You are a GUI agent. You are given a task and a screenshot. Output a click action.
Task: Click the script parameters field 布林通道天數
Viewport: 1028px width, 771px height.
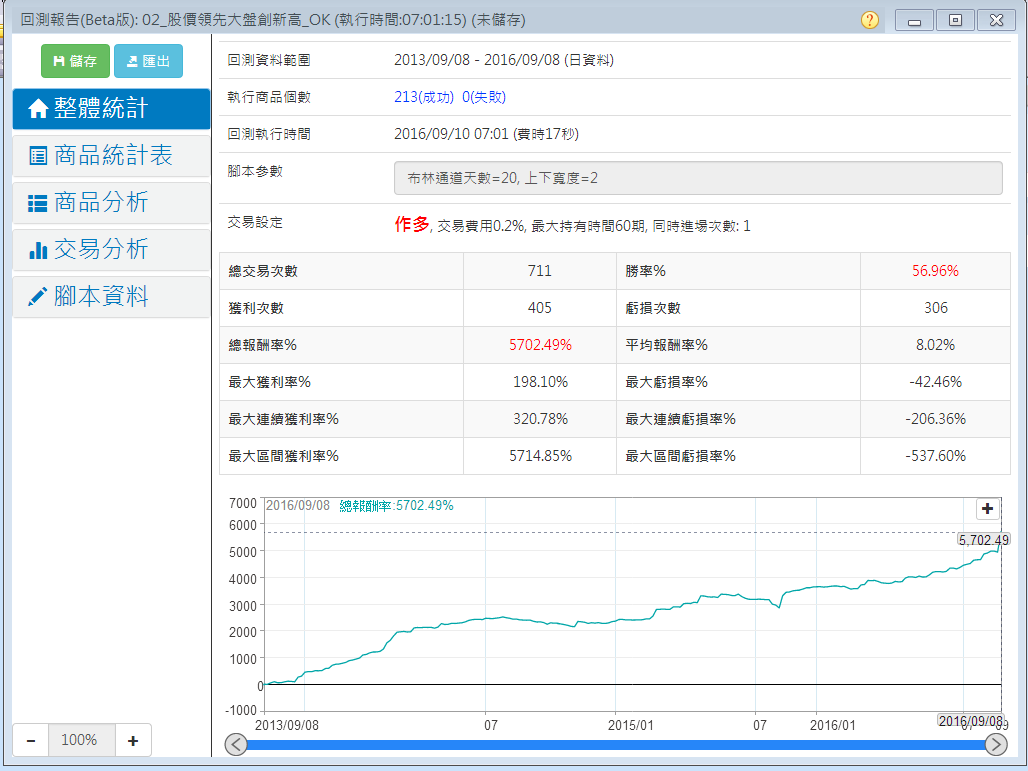698,178
